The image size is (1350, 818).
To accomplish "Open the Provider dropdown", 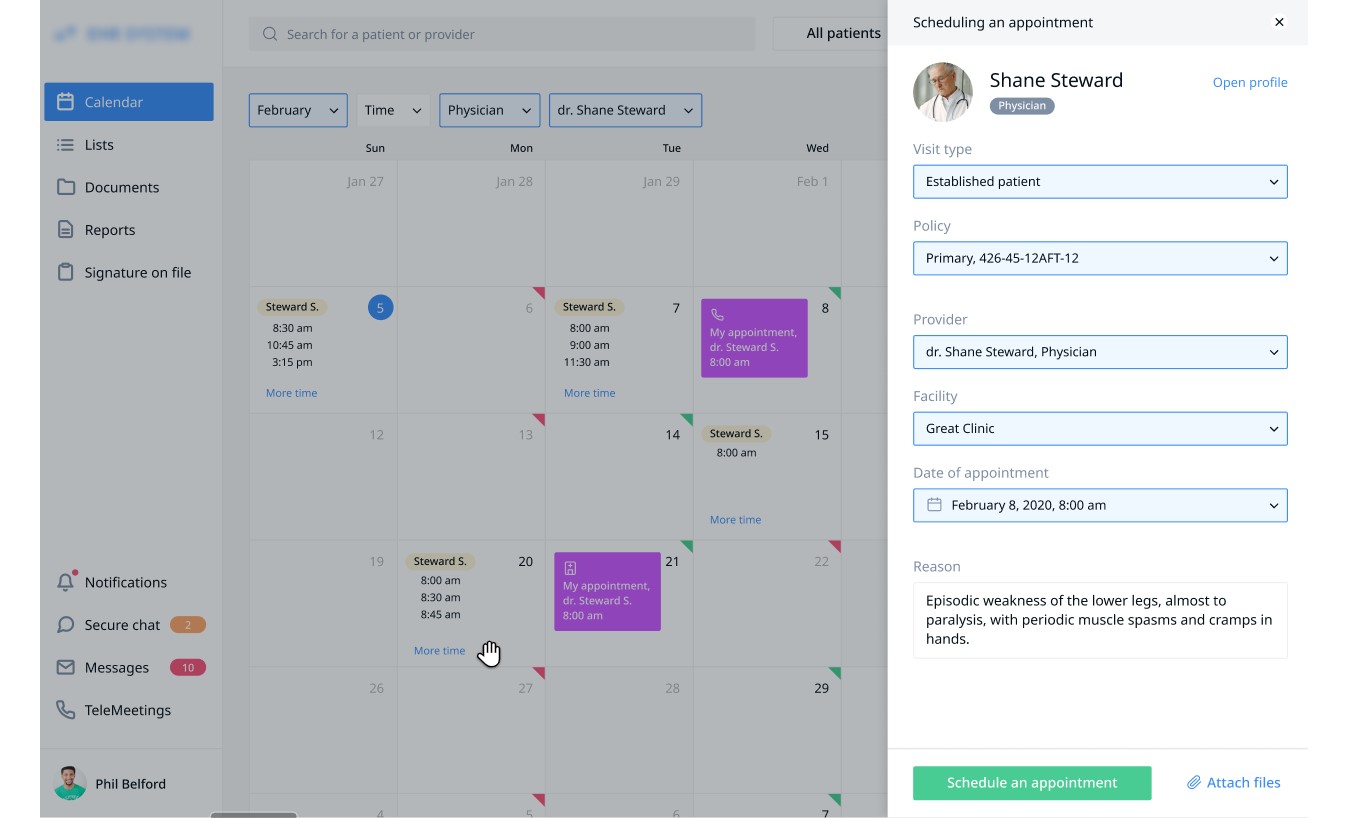I will [x=1100, y=352].
